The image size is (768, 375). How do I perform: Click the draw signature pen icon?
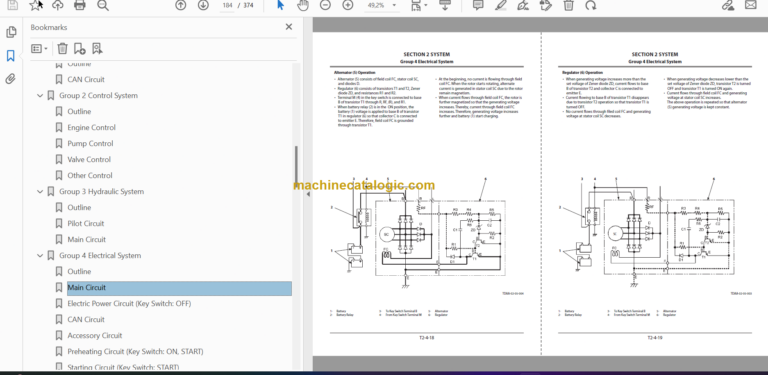pos(523,5)
